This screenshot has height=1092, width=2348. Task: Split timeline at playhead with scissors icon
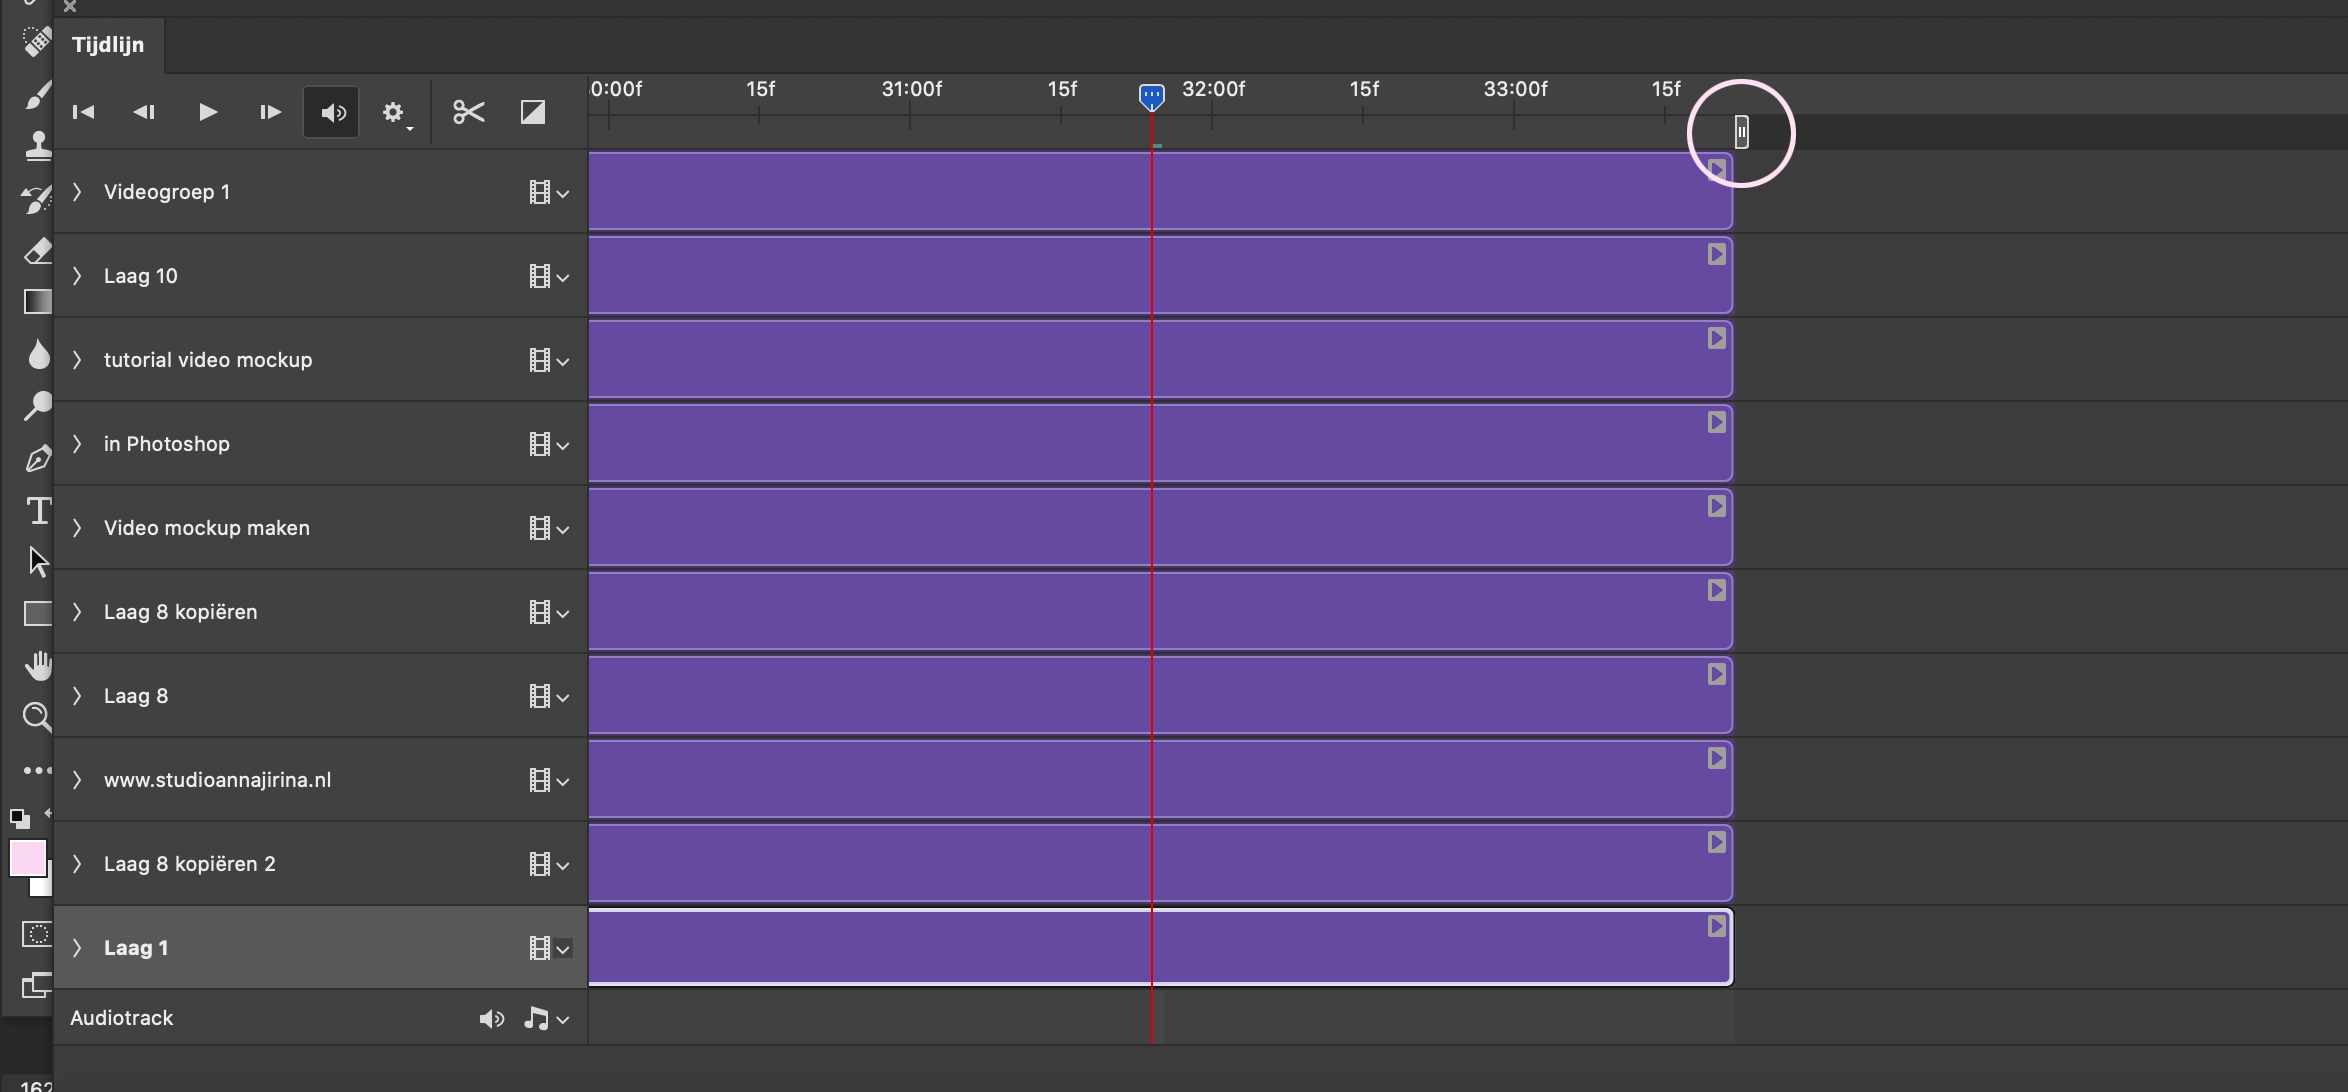tap(467, 112)
